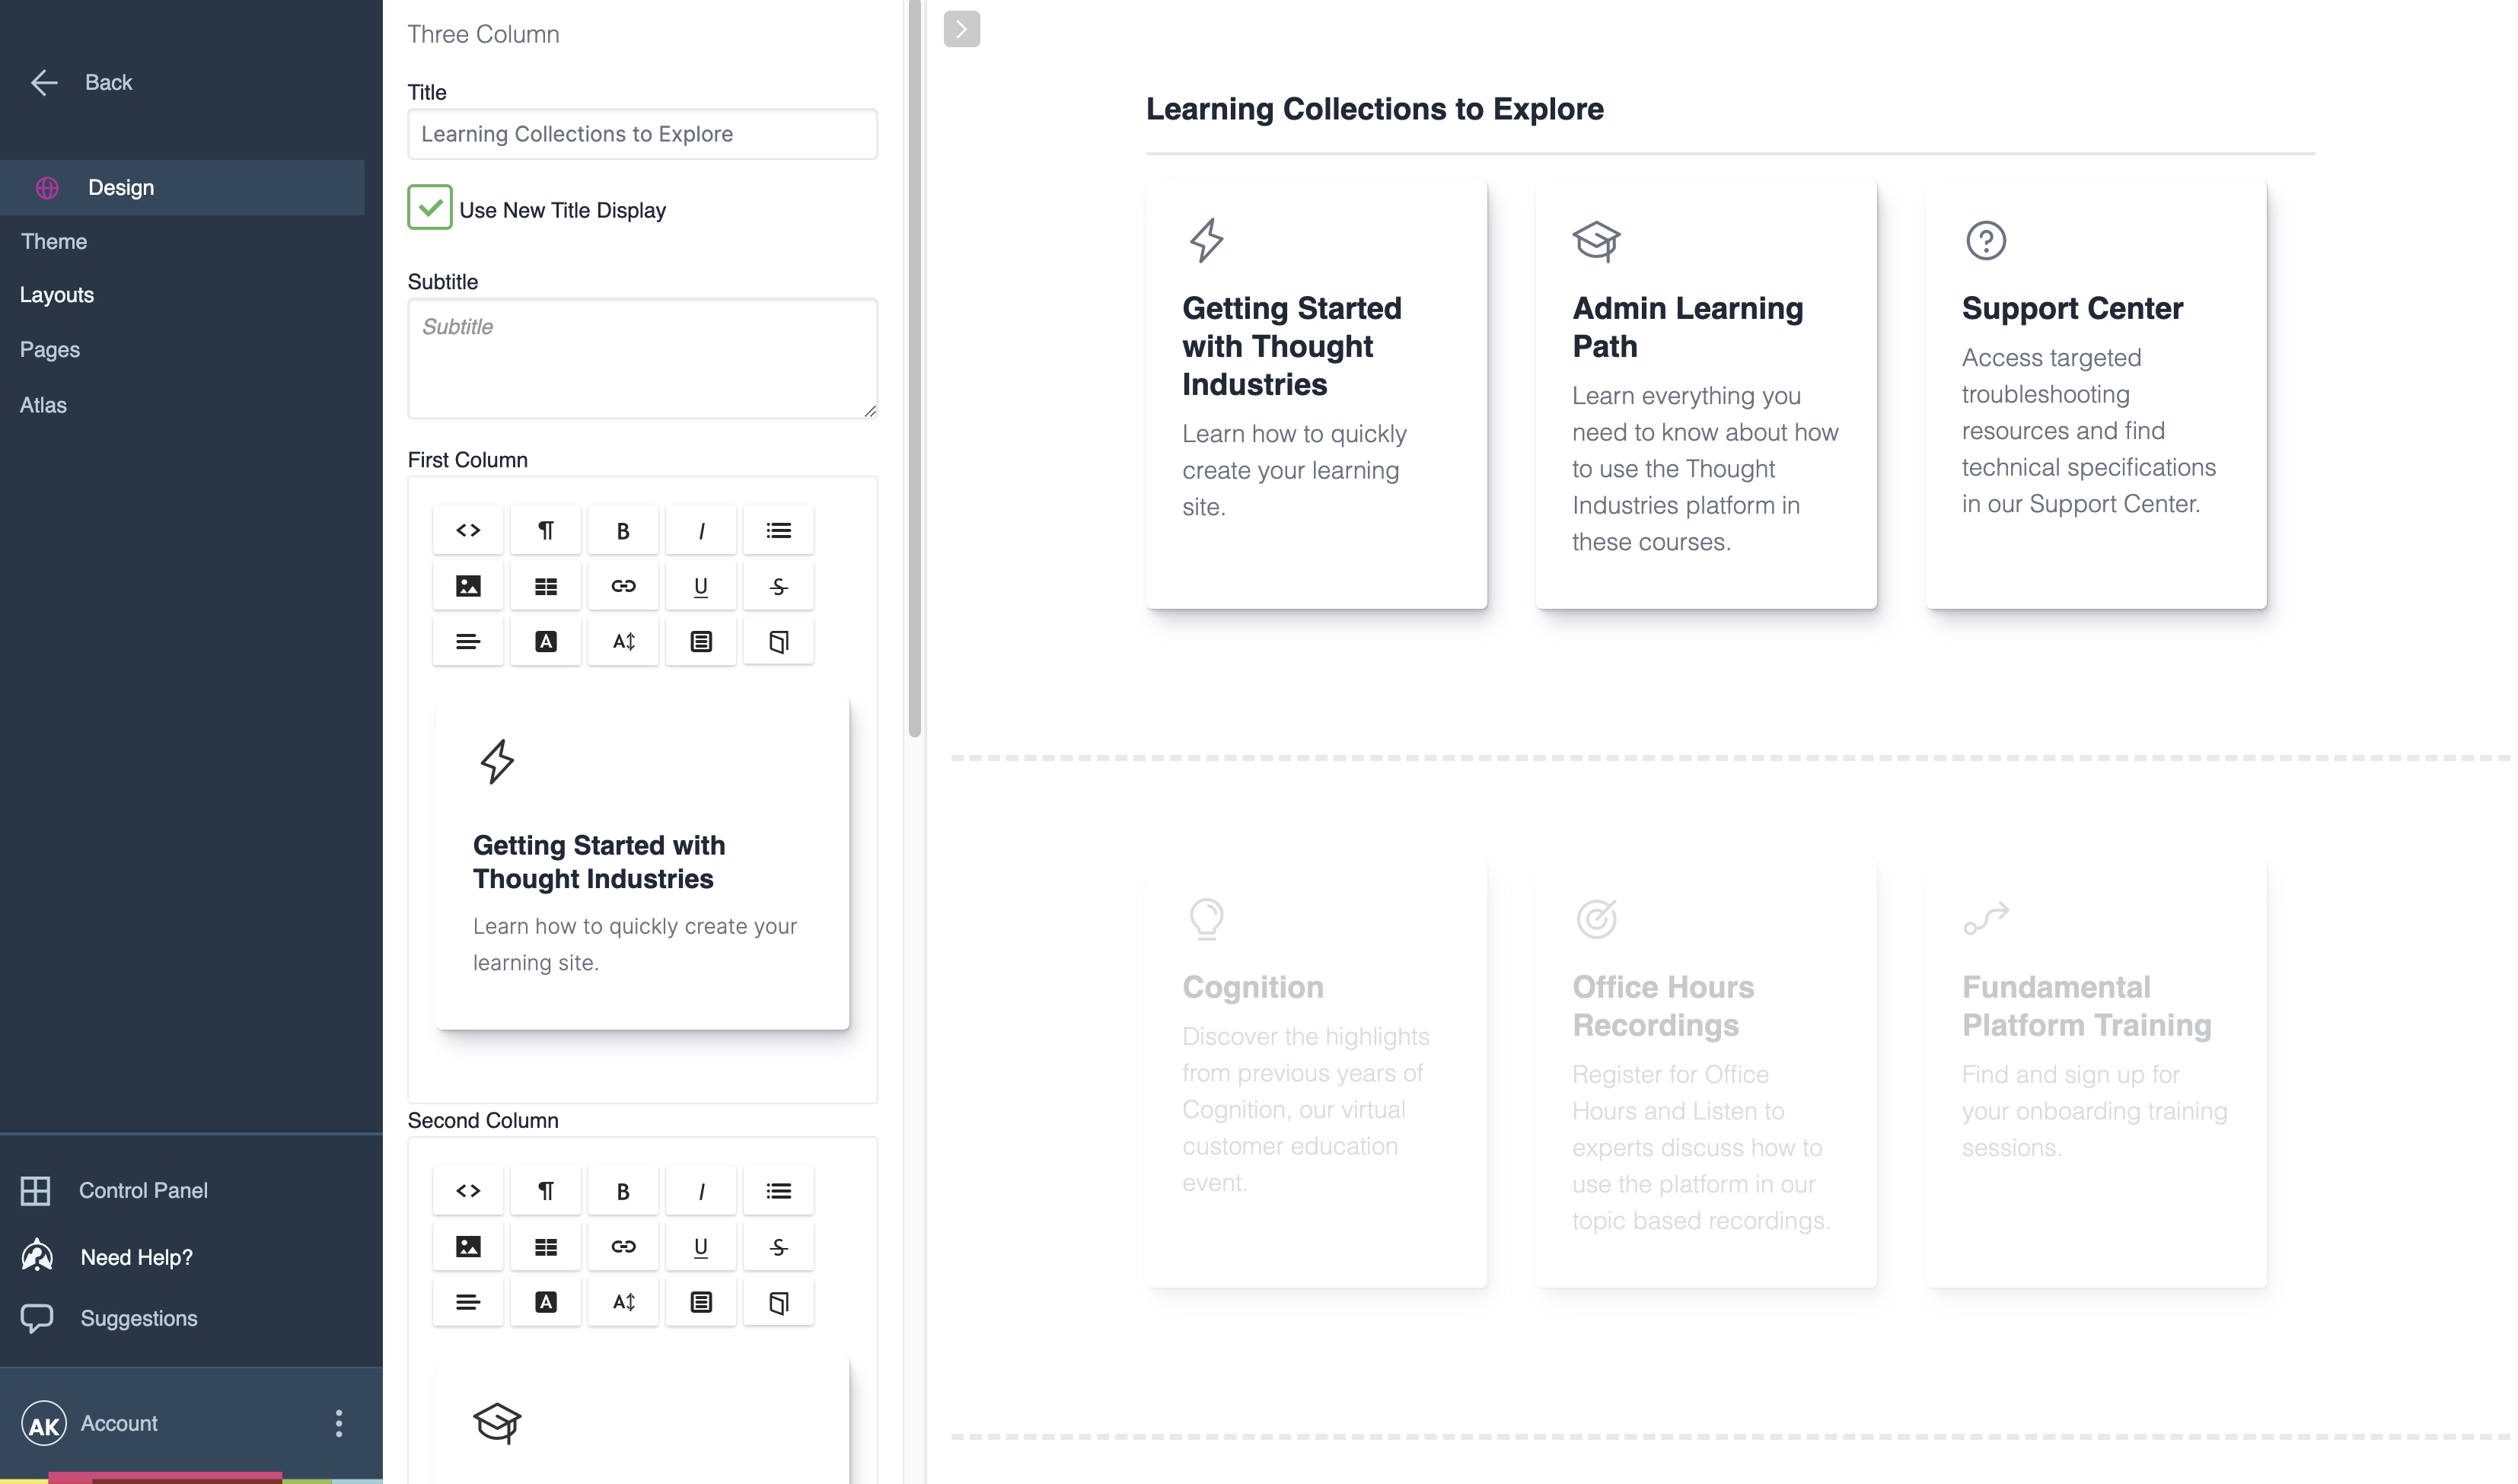Open paragraph format in First Column editor
The width and height of the screenshot is (2518, 1484).
click(546, 530)
